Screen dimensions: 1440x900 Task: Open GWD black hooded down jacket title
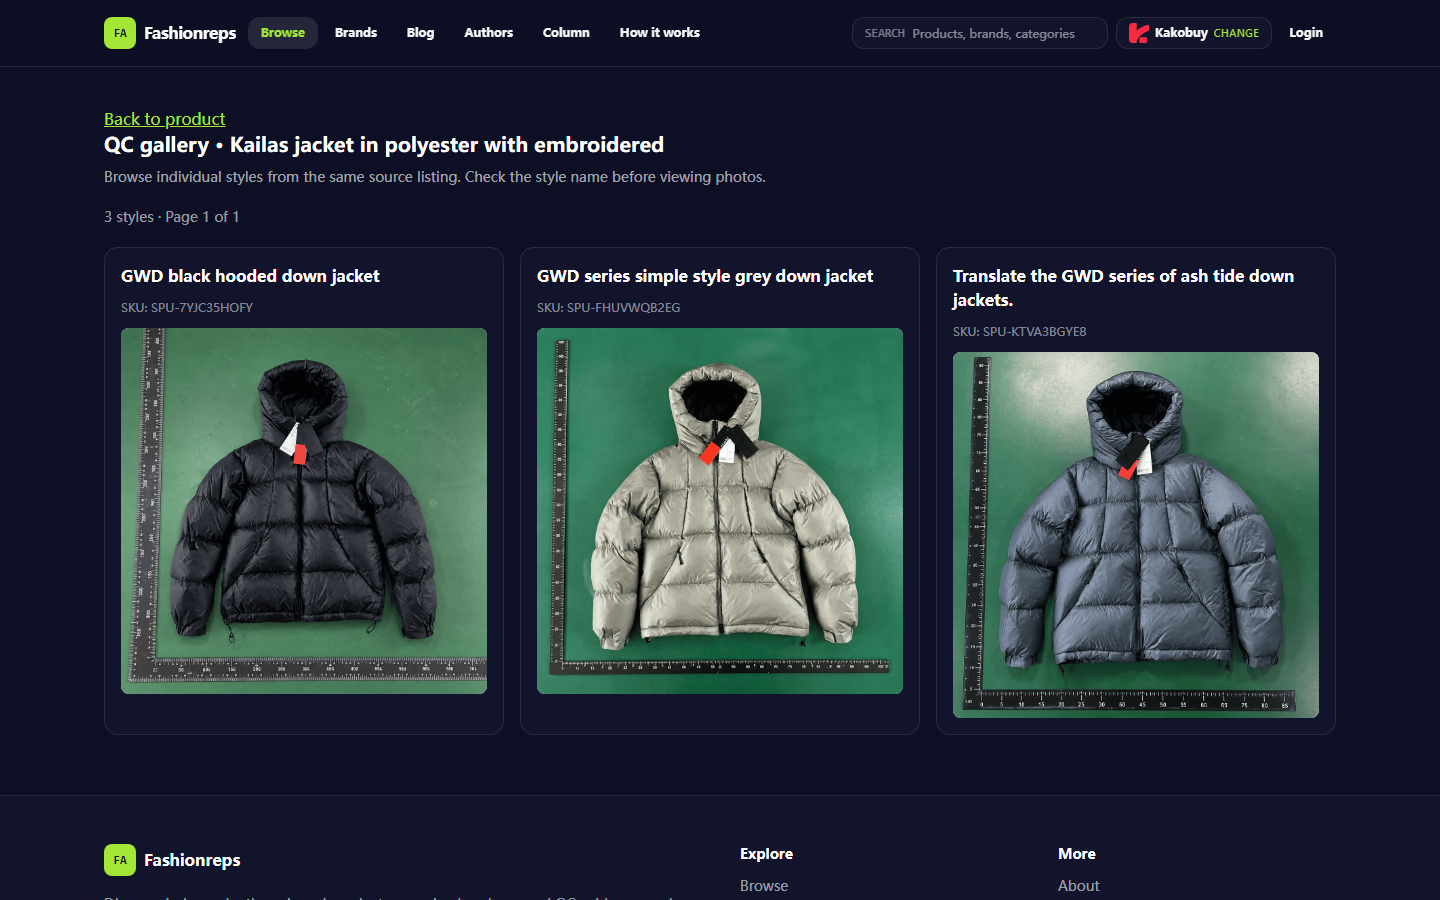250,276
